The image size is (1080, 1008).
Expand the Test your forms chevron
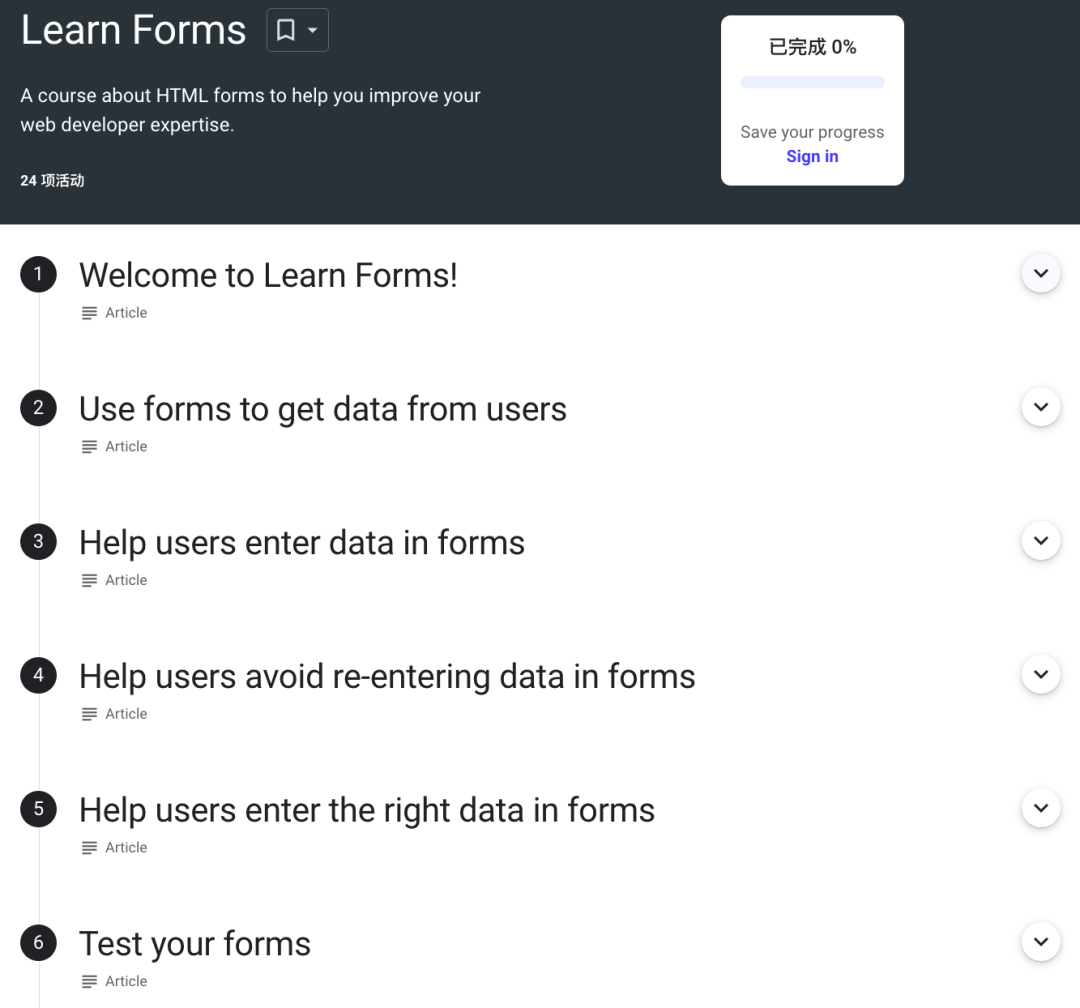(1041, 942)
